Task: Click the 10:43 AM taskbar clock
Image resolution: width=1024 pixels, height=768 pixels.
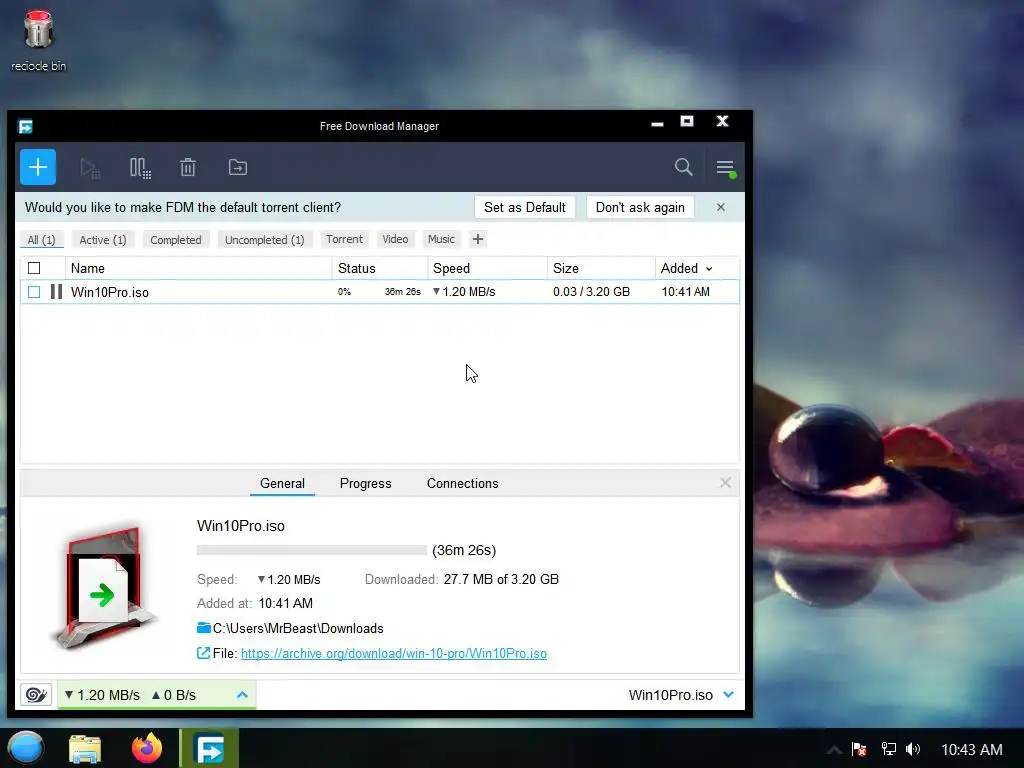Action: coord(972,749)
